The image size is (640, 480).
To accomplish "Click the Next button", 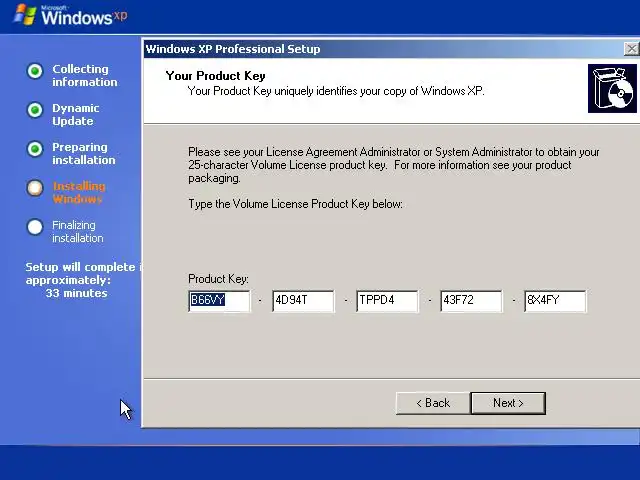I will point(508,403).
